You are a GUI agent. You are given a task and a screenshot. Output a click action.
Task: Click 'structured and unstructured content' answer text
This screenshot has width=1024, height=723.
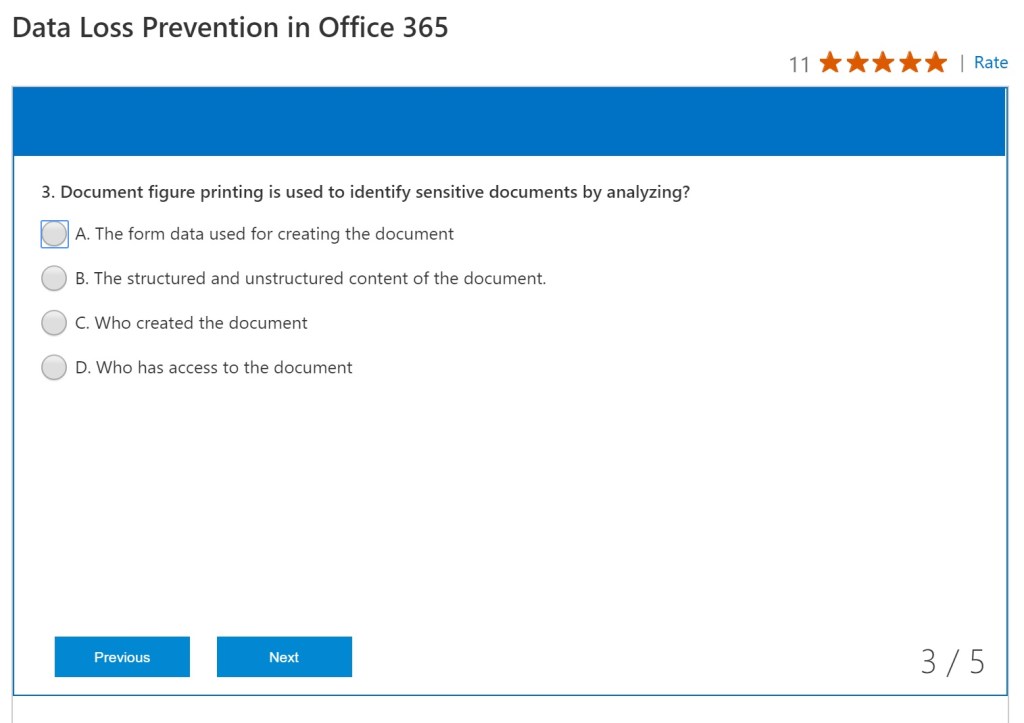tap(311, 279)
